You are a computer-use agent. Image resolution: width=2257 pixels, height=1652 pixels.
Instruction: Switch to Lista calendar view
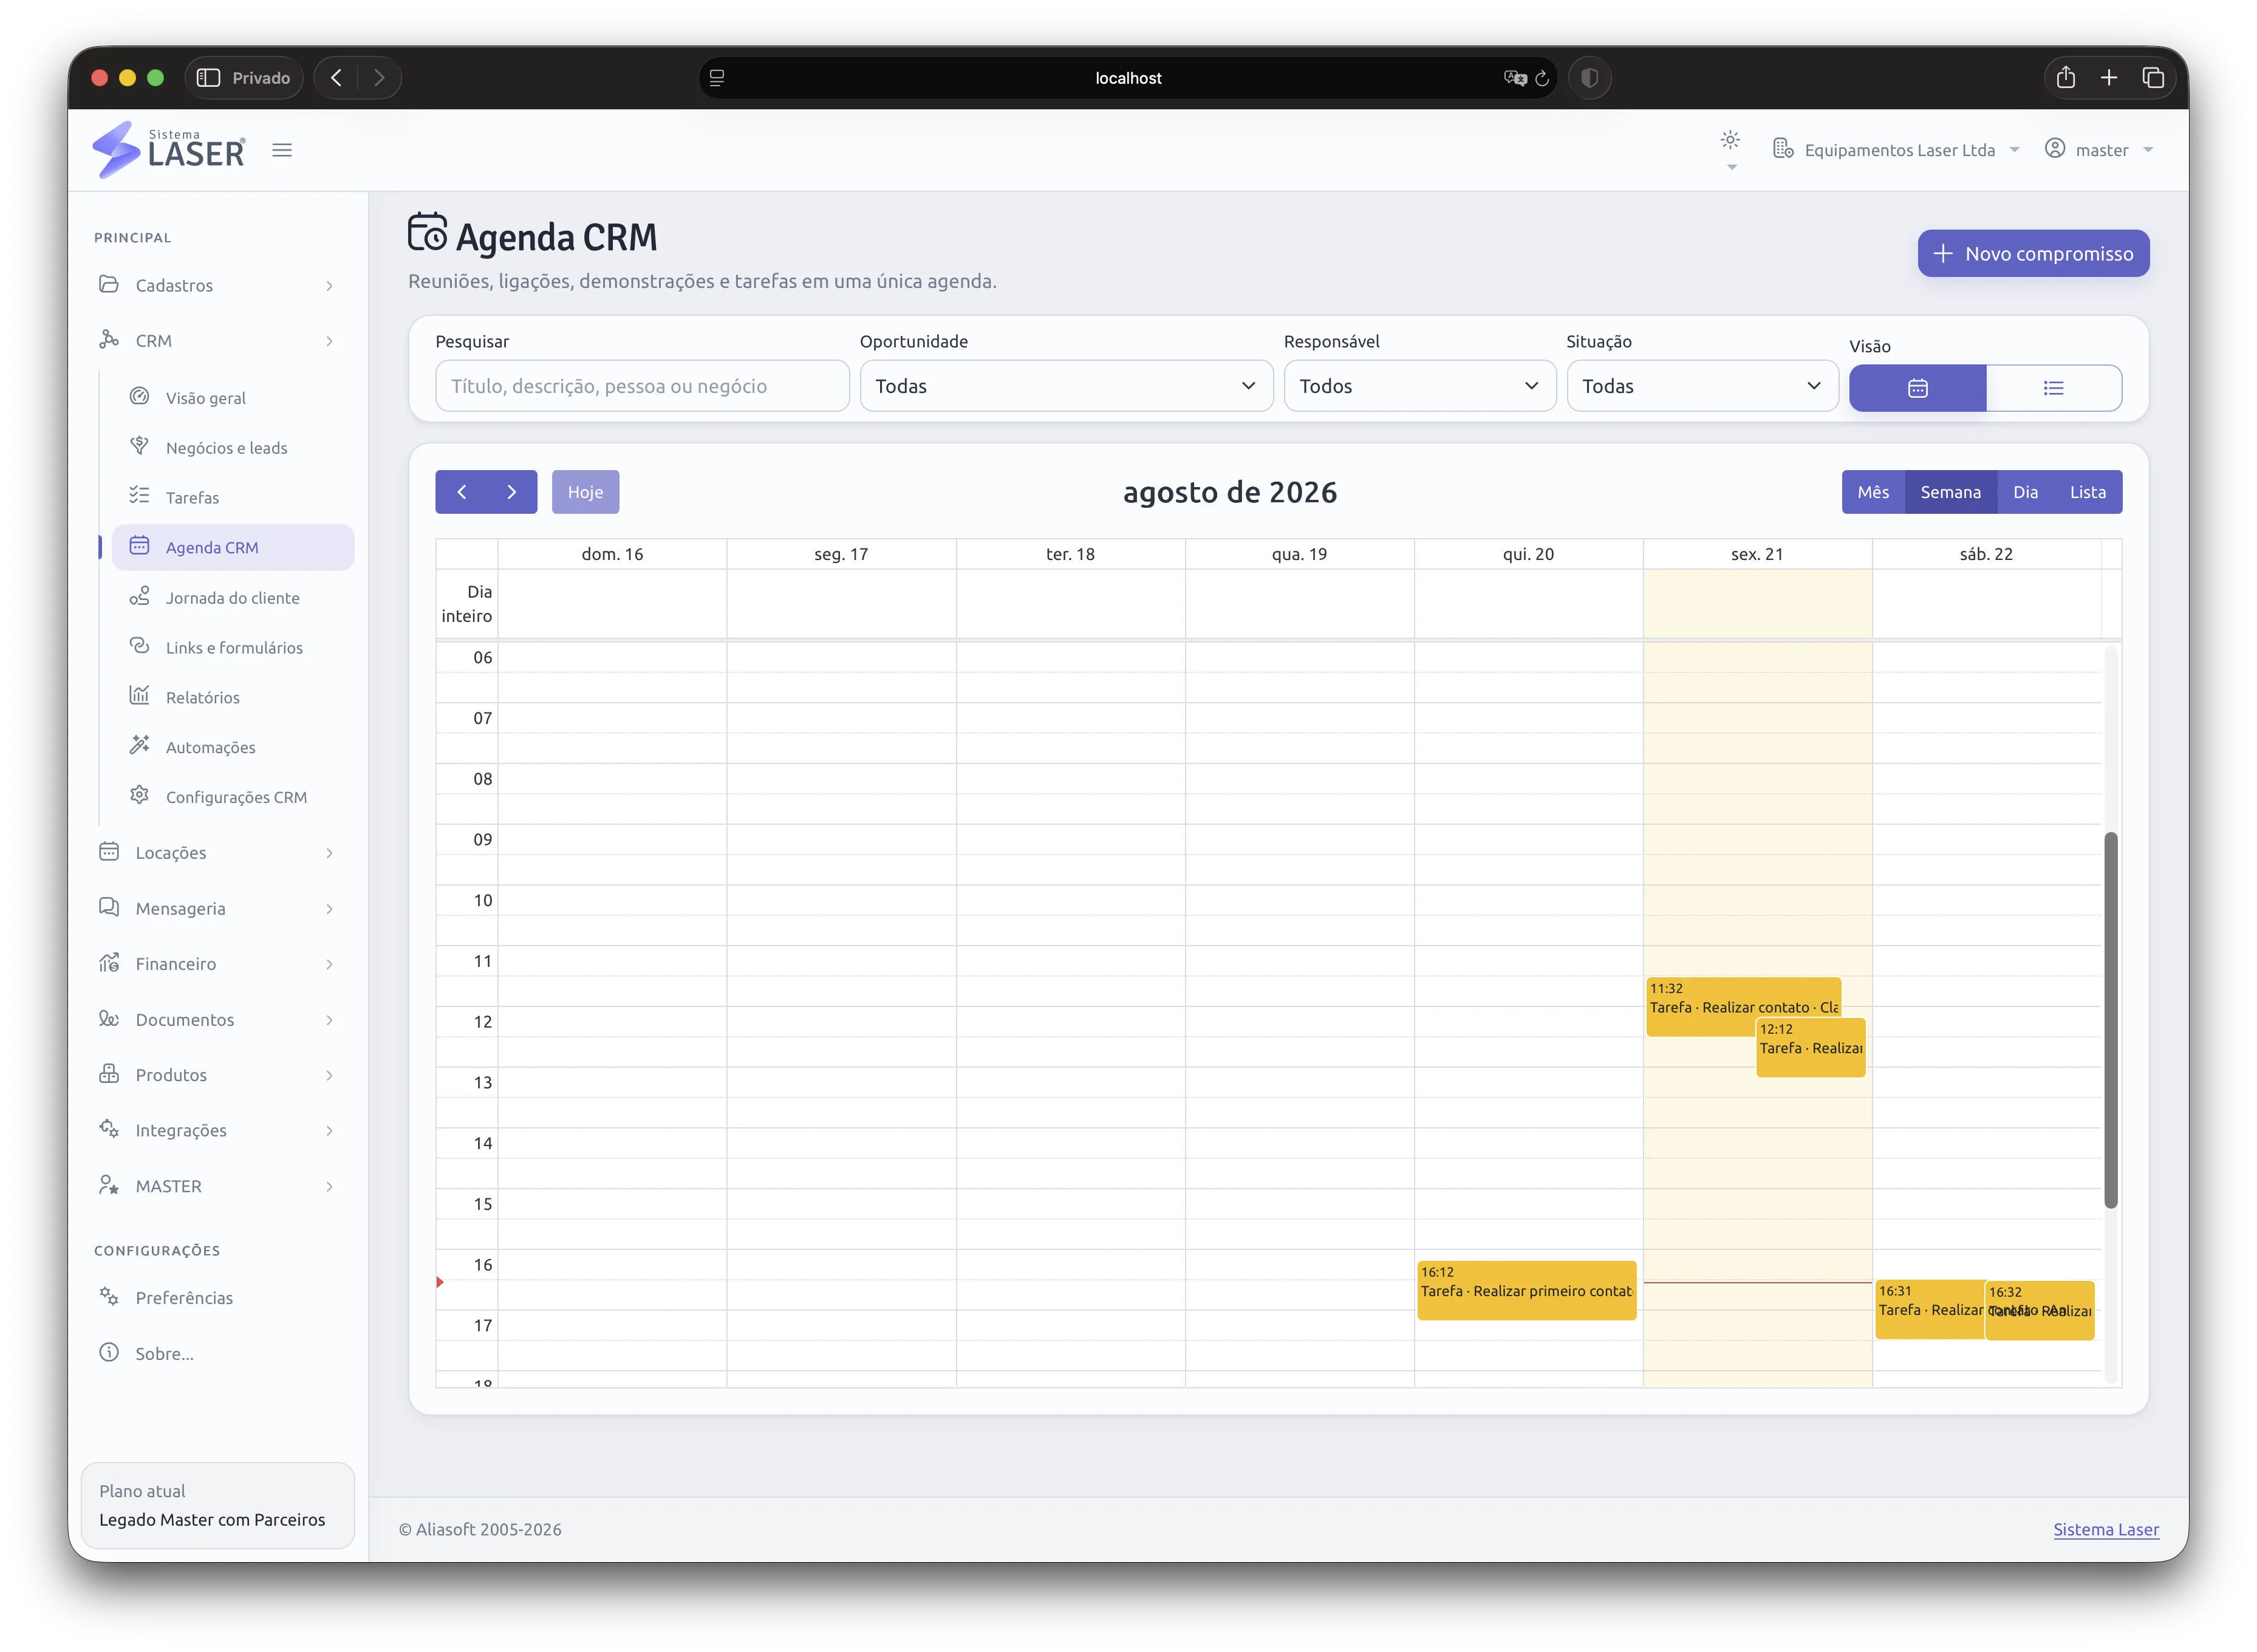[2087, 492]
